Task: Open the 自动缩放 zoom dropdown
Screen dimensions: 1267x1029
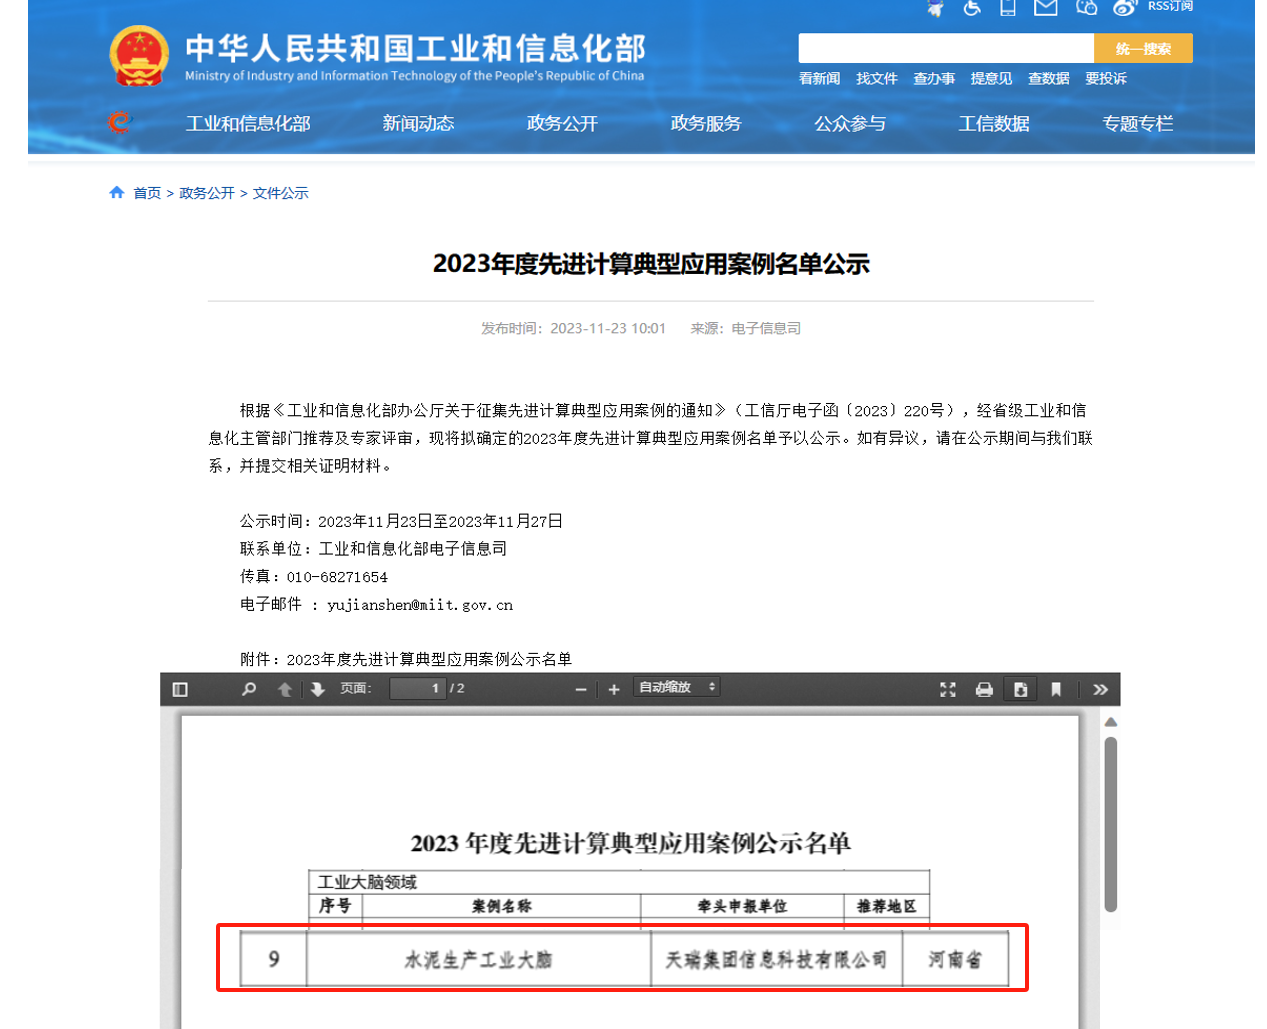Action: click(677, 687)
